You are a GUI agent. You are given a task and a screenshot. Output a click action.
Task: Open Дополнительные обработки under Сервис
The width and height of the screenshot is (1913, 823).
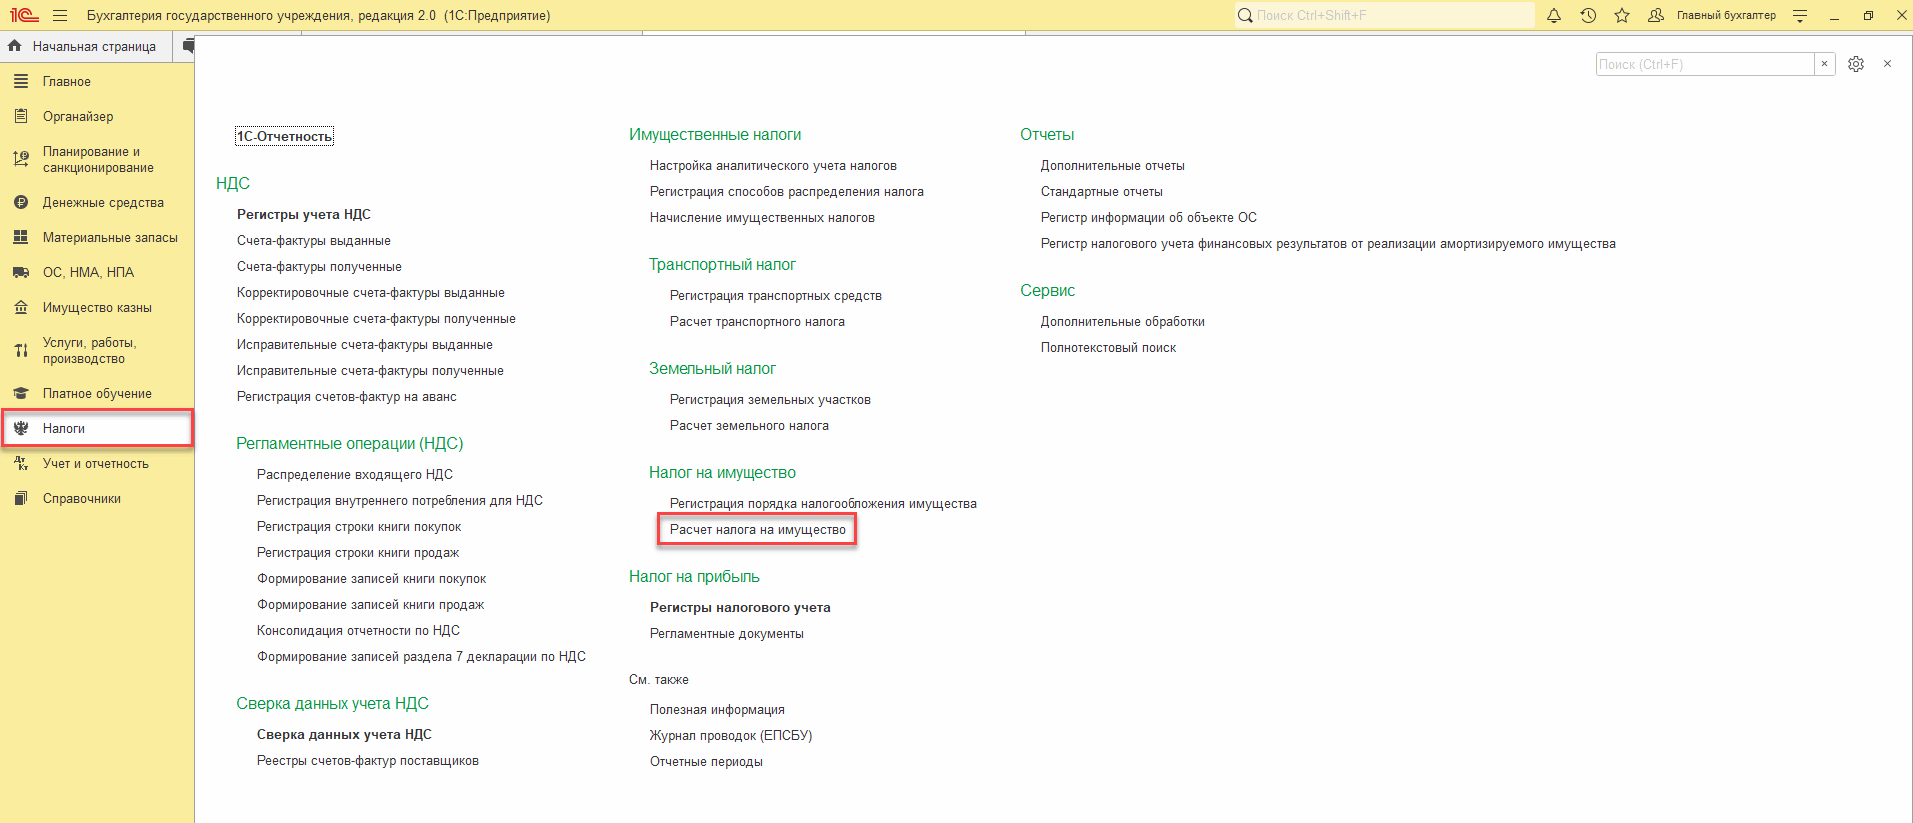coord(1123,321)
